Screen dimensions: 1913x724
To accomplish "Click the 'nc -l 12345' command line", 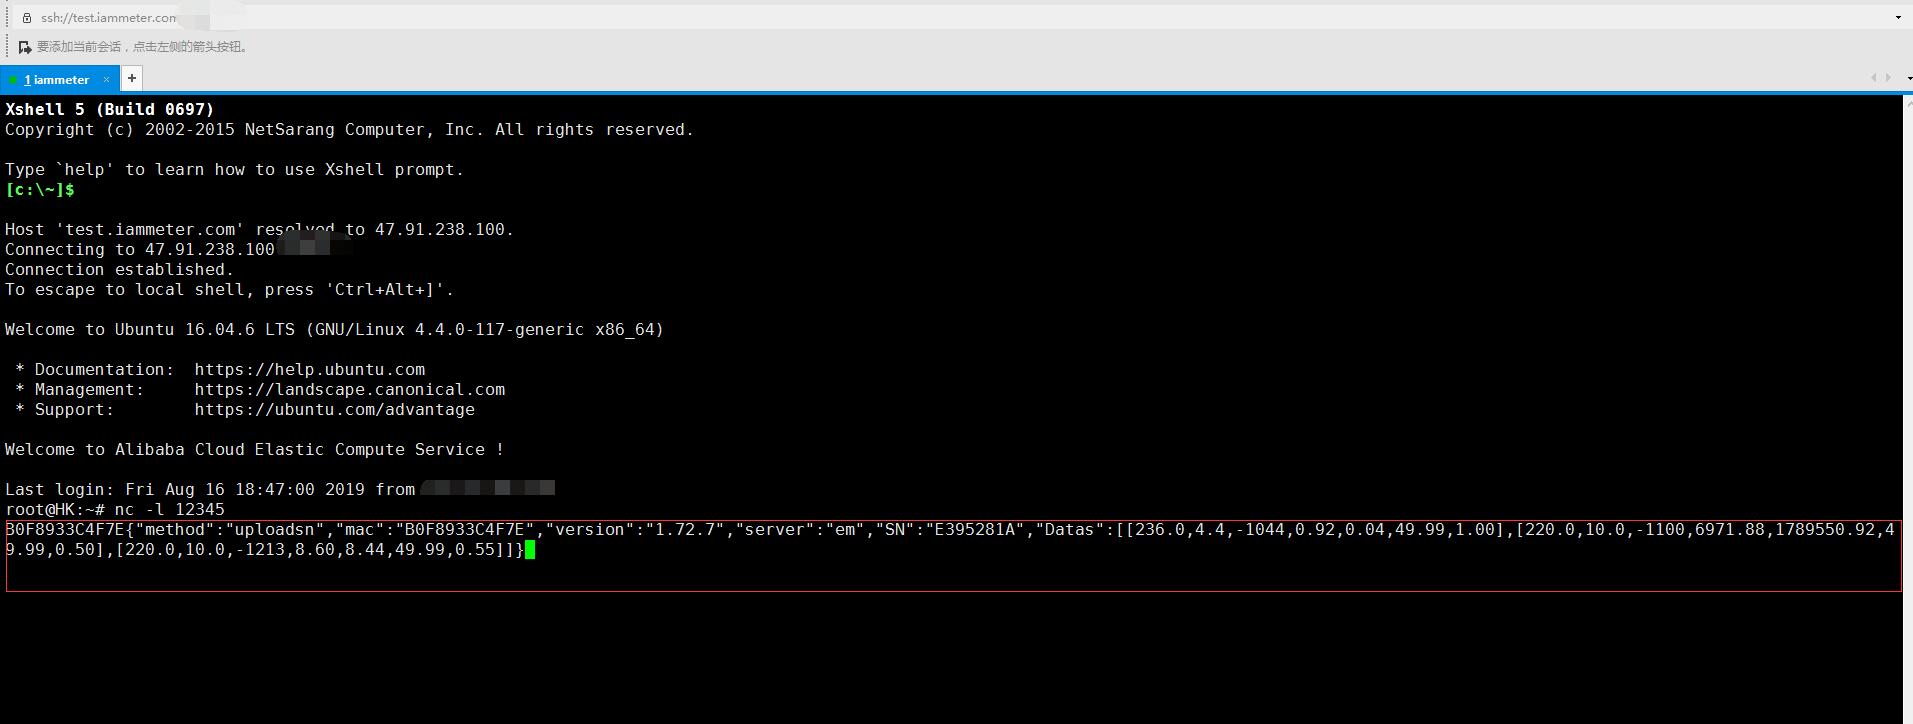I will [169, 510].
